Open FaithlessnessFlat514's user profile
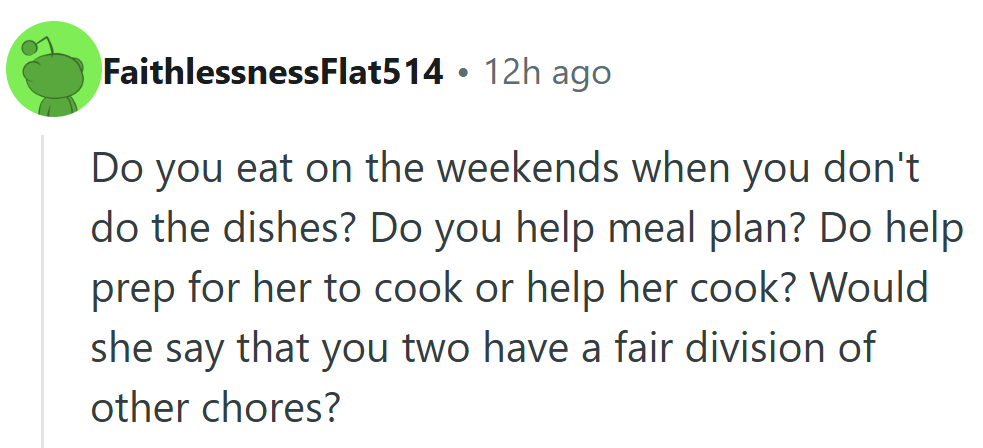 click(273, 72)
